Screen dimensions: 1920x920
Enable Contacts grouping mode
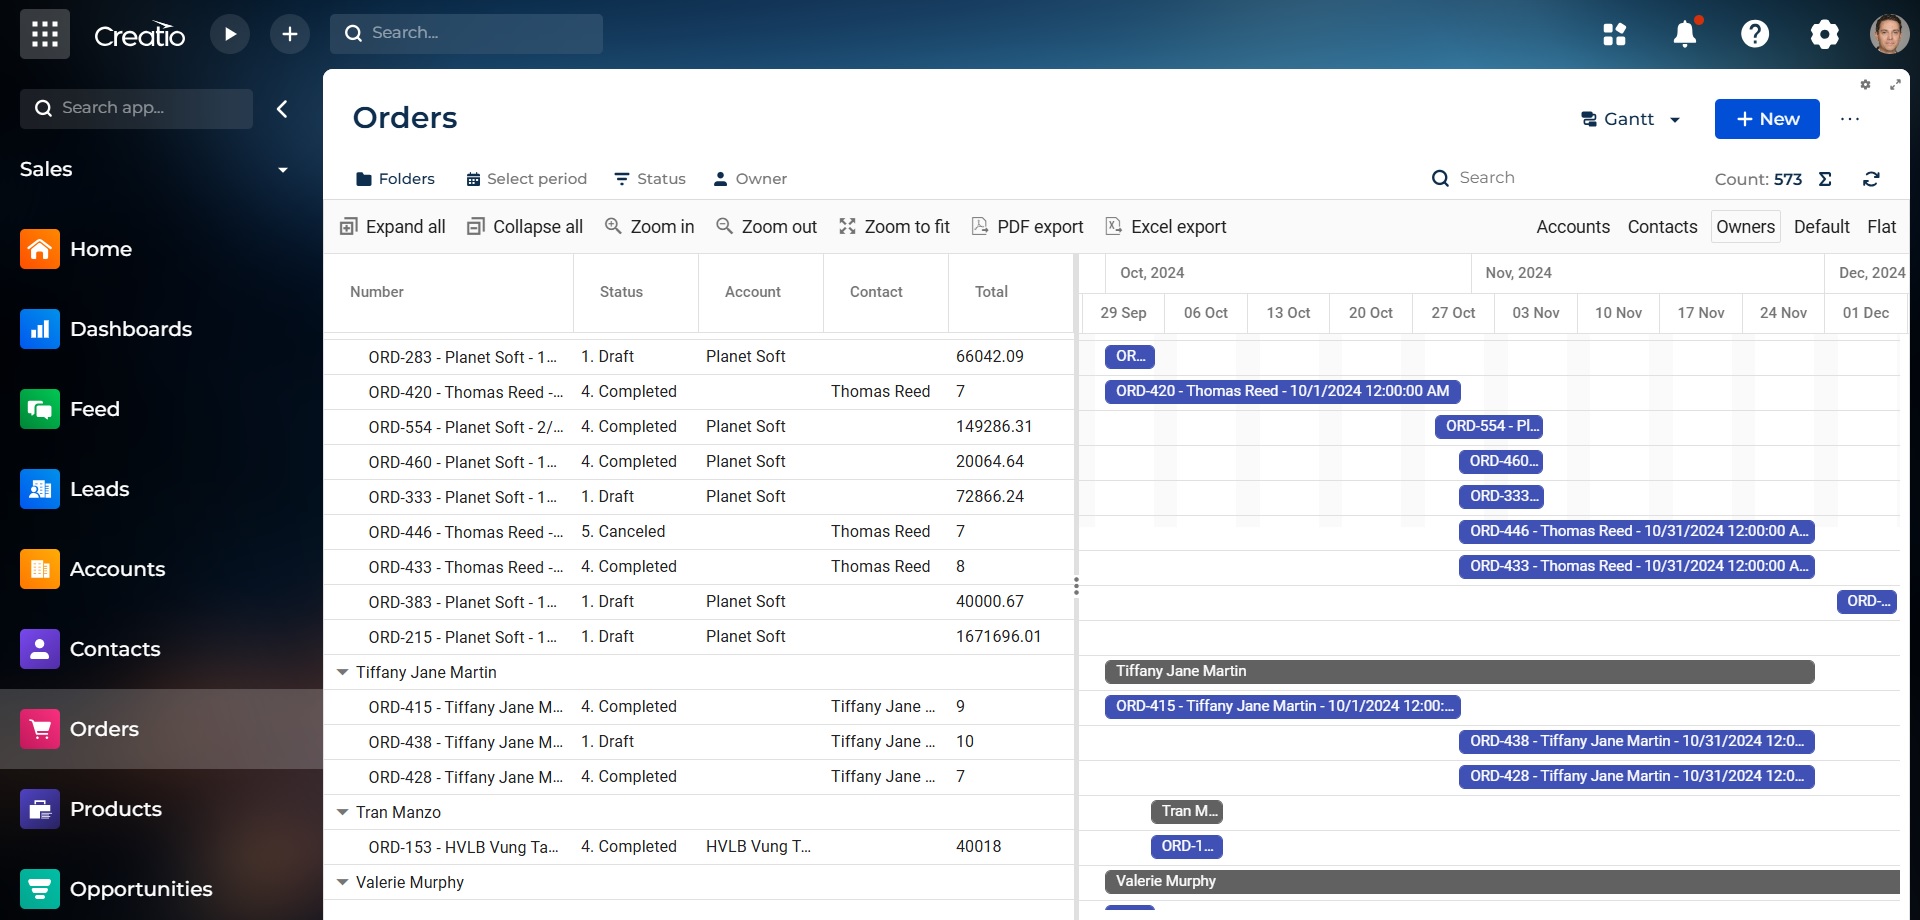click(x=1662, y=226)
